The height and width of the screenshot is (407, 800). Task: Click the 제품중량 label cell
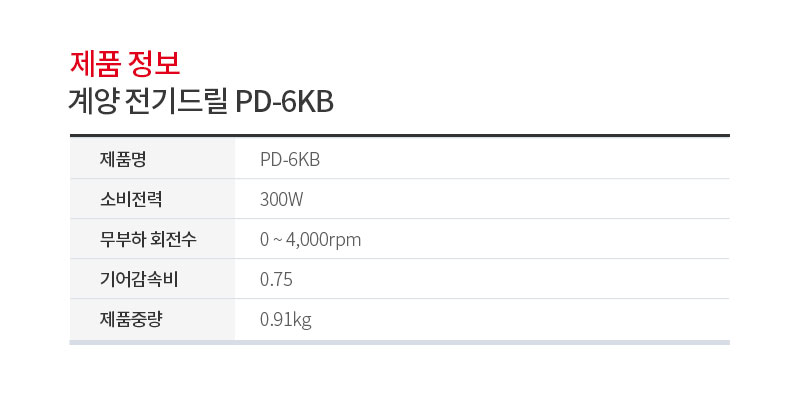tap(152, 319)
